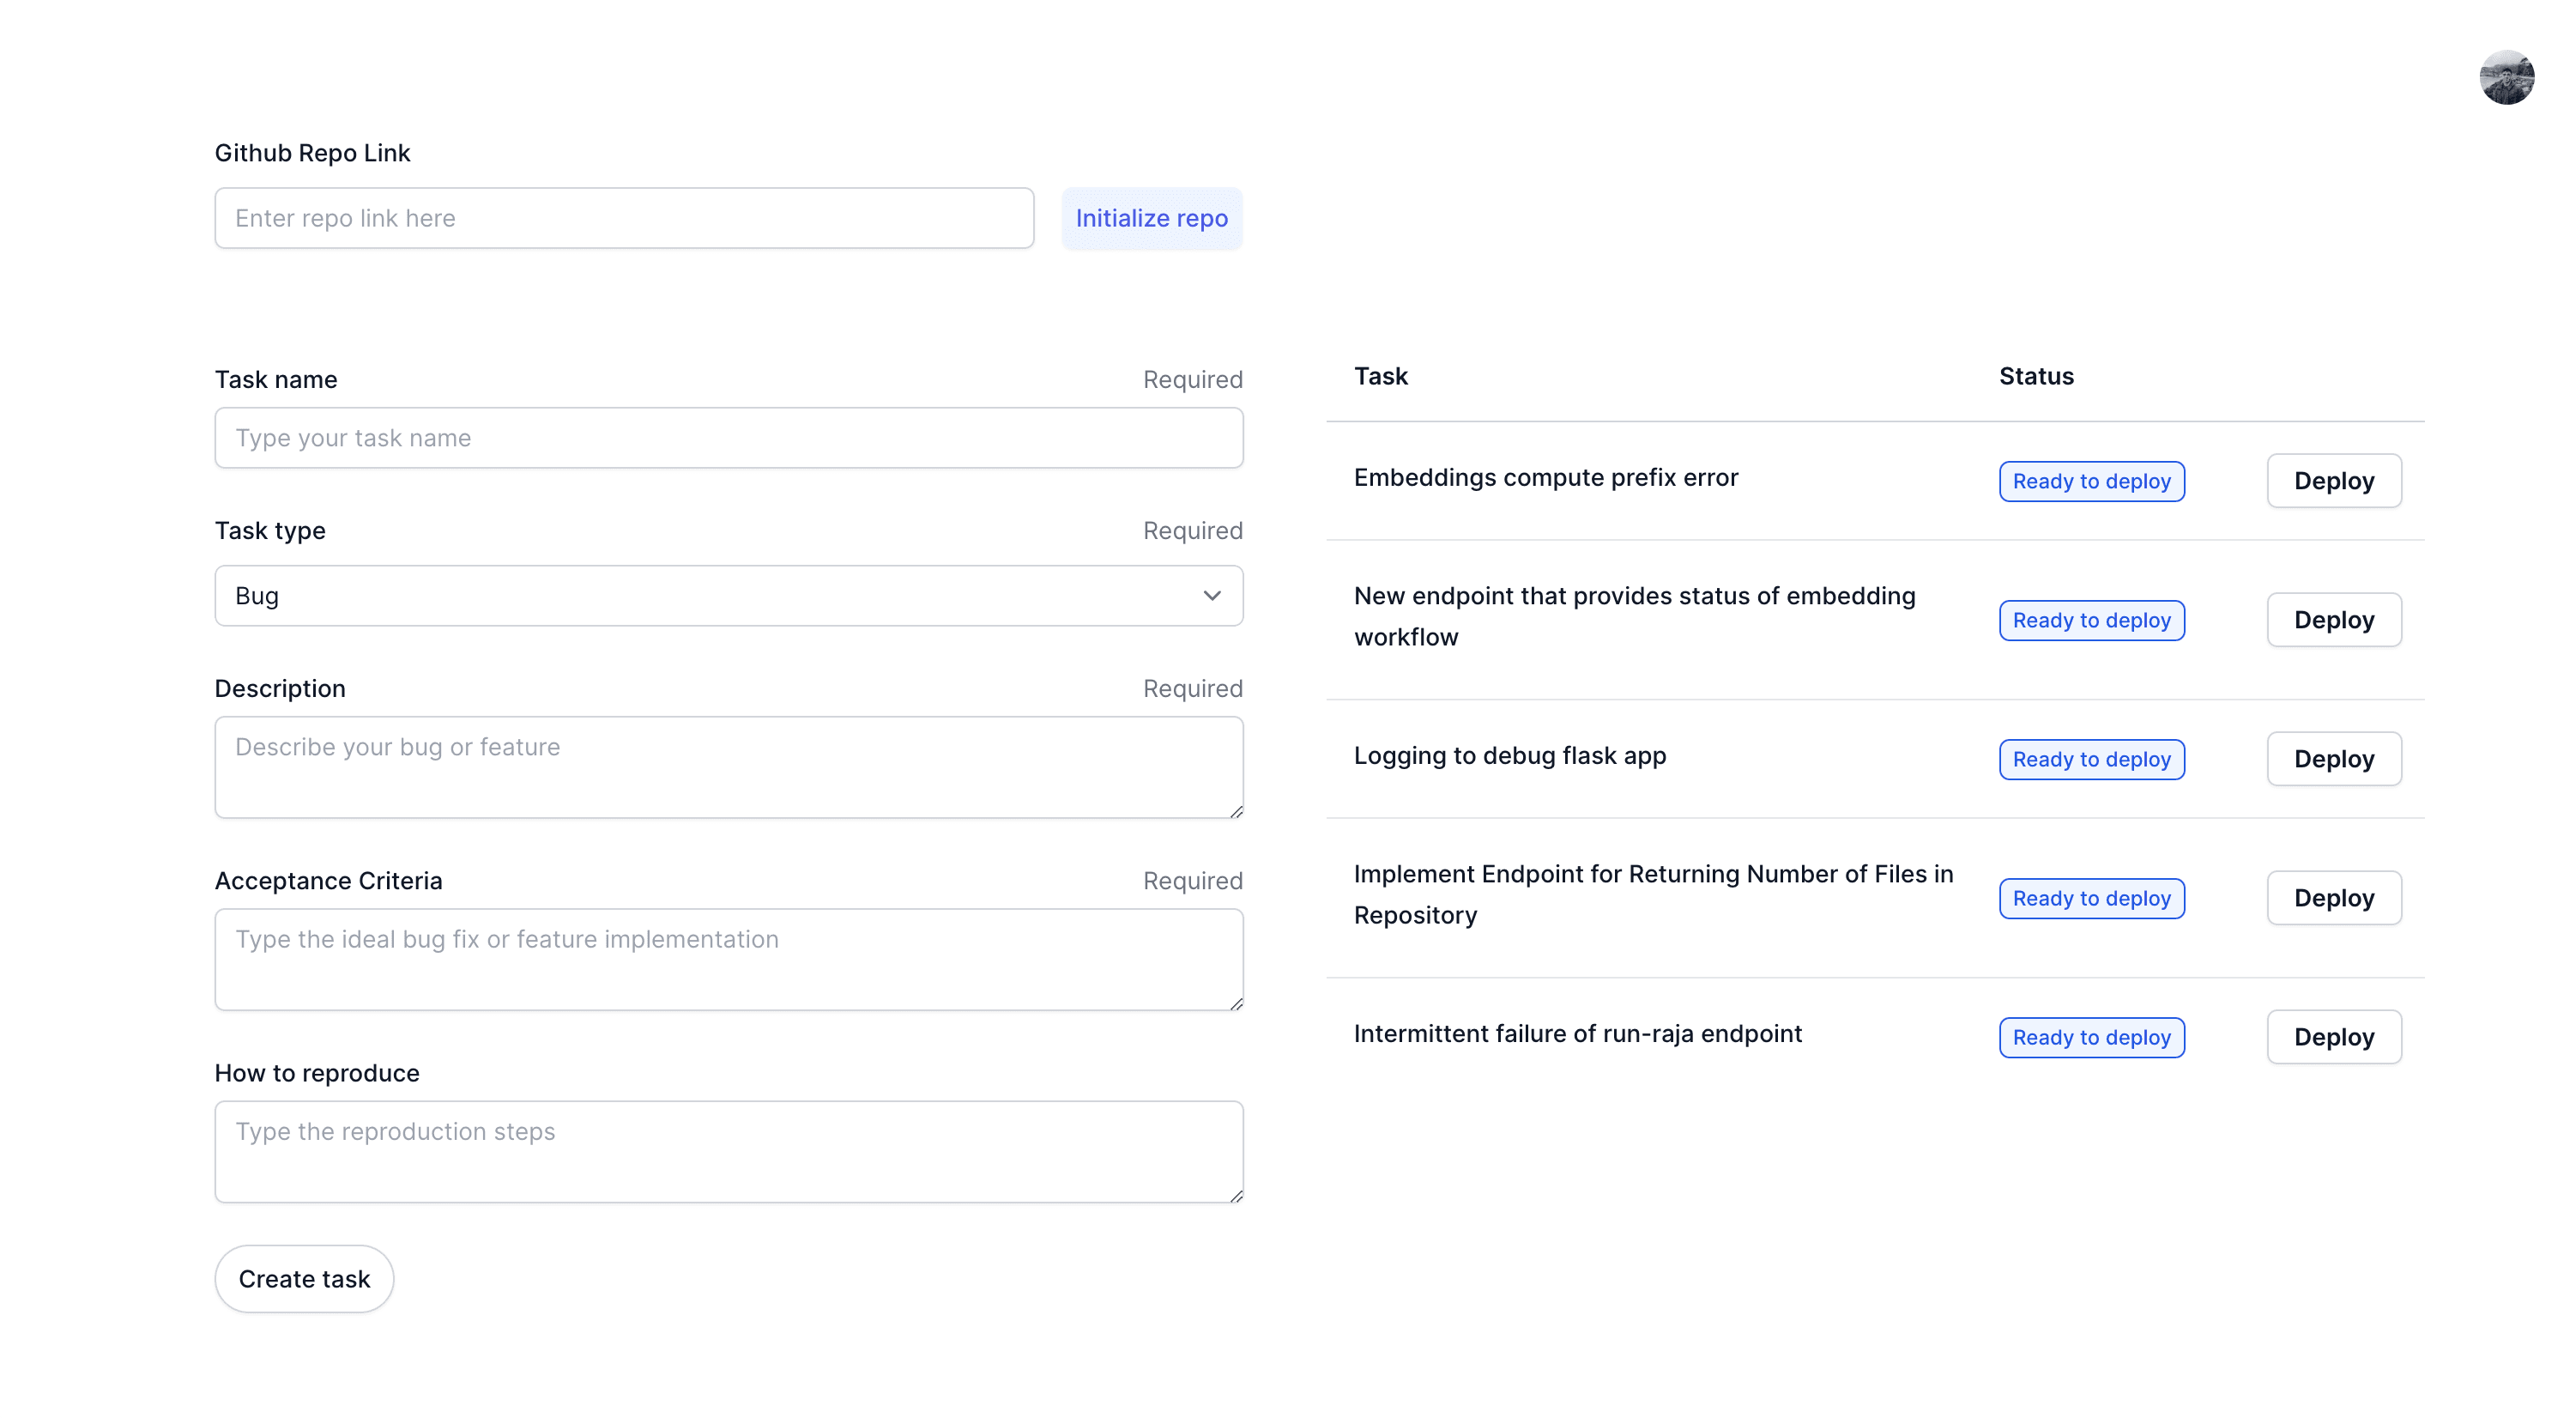The image size is (2576, 1418).
Task: Click Ready to deploy badge for Embeddings task
Action: pos(2091,481)
